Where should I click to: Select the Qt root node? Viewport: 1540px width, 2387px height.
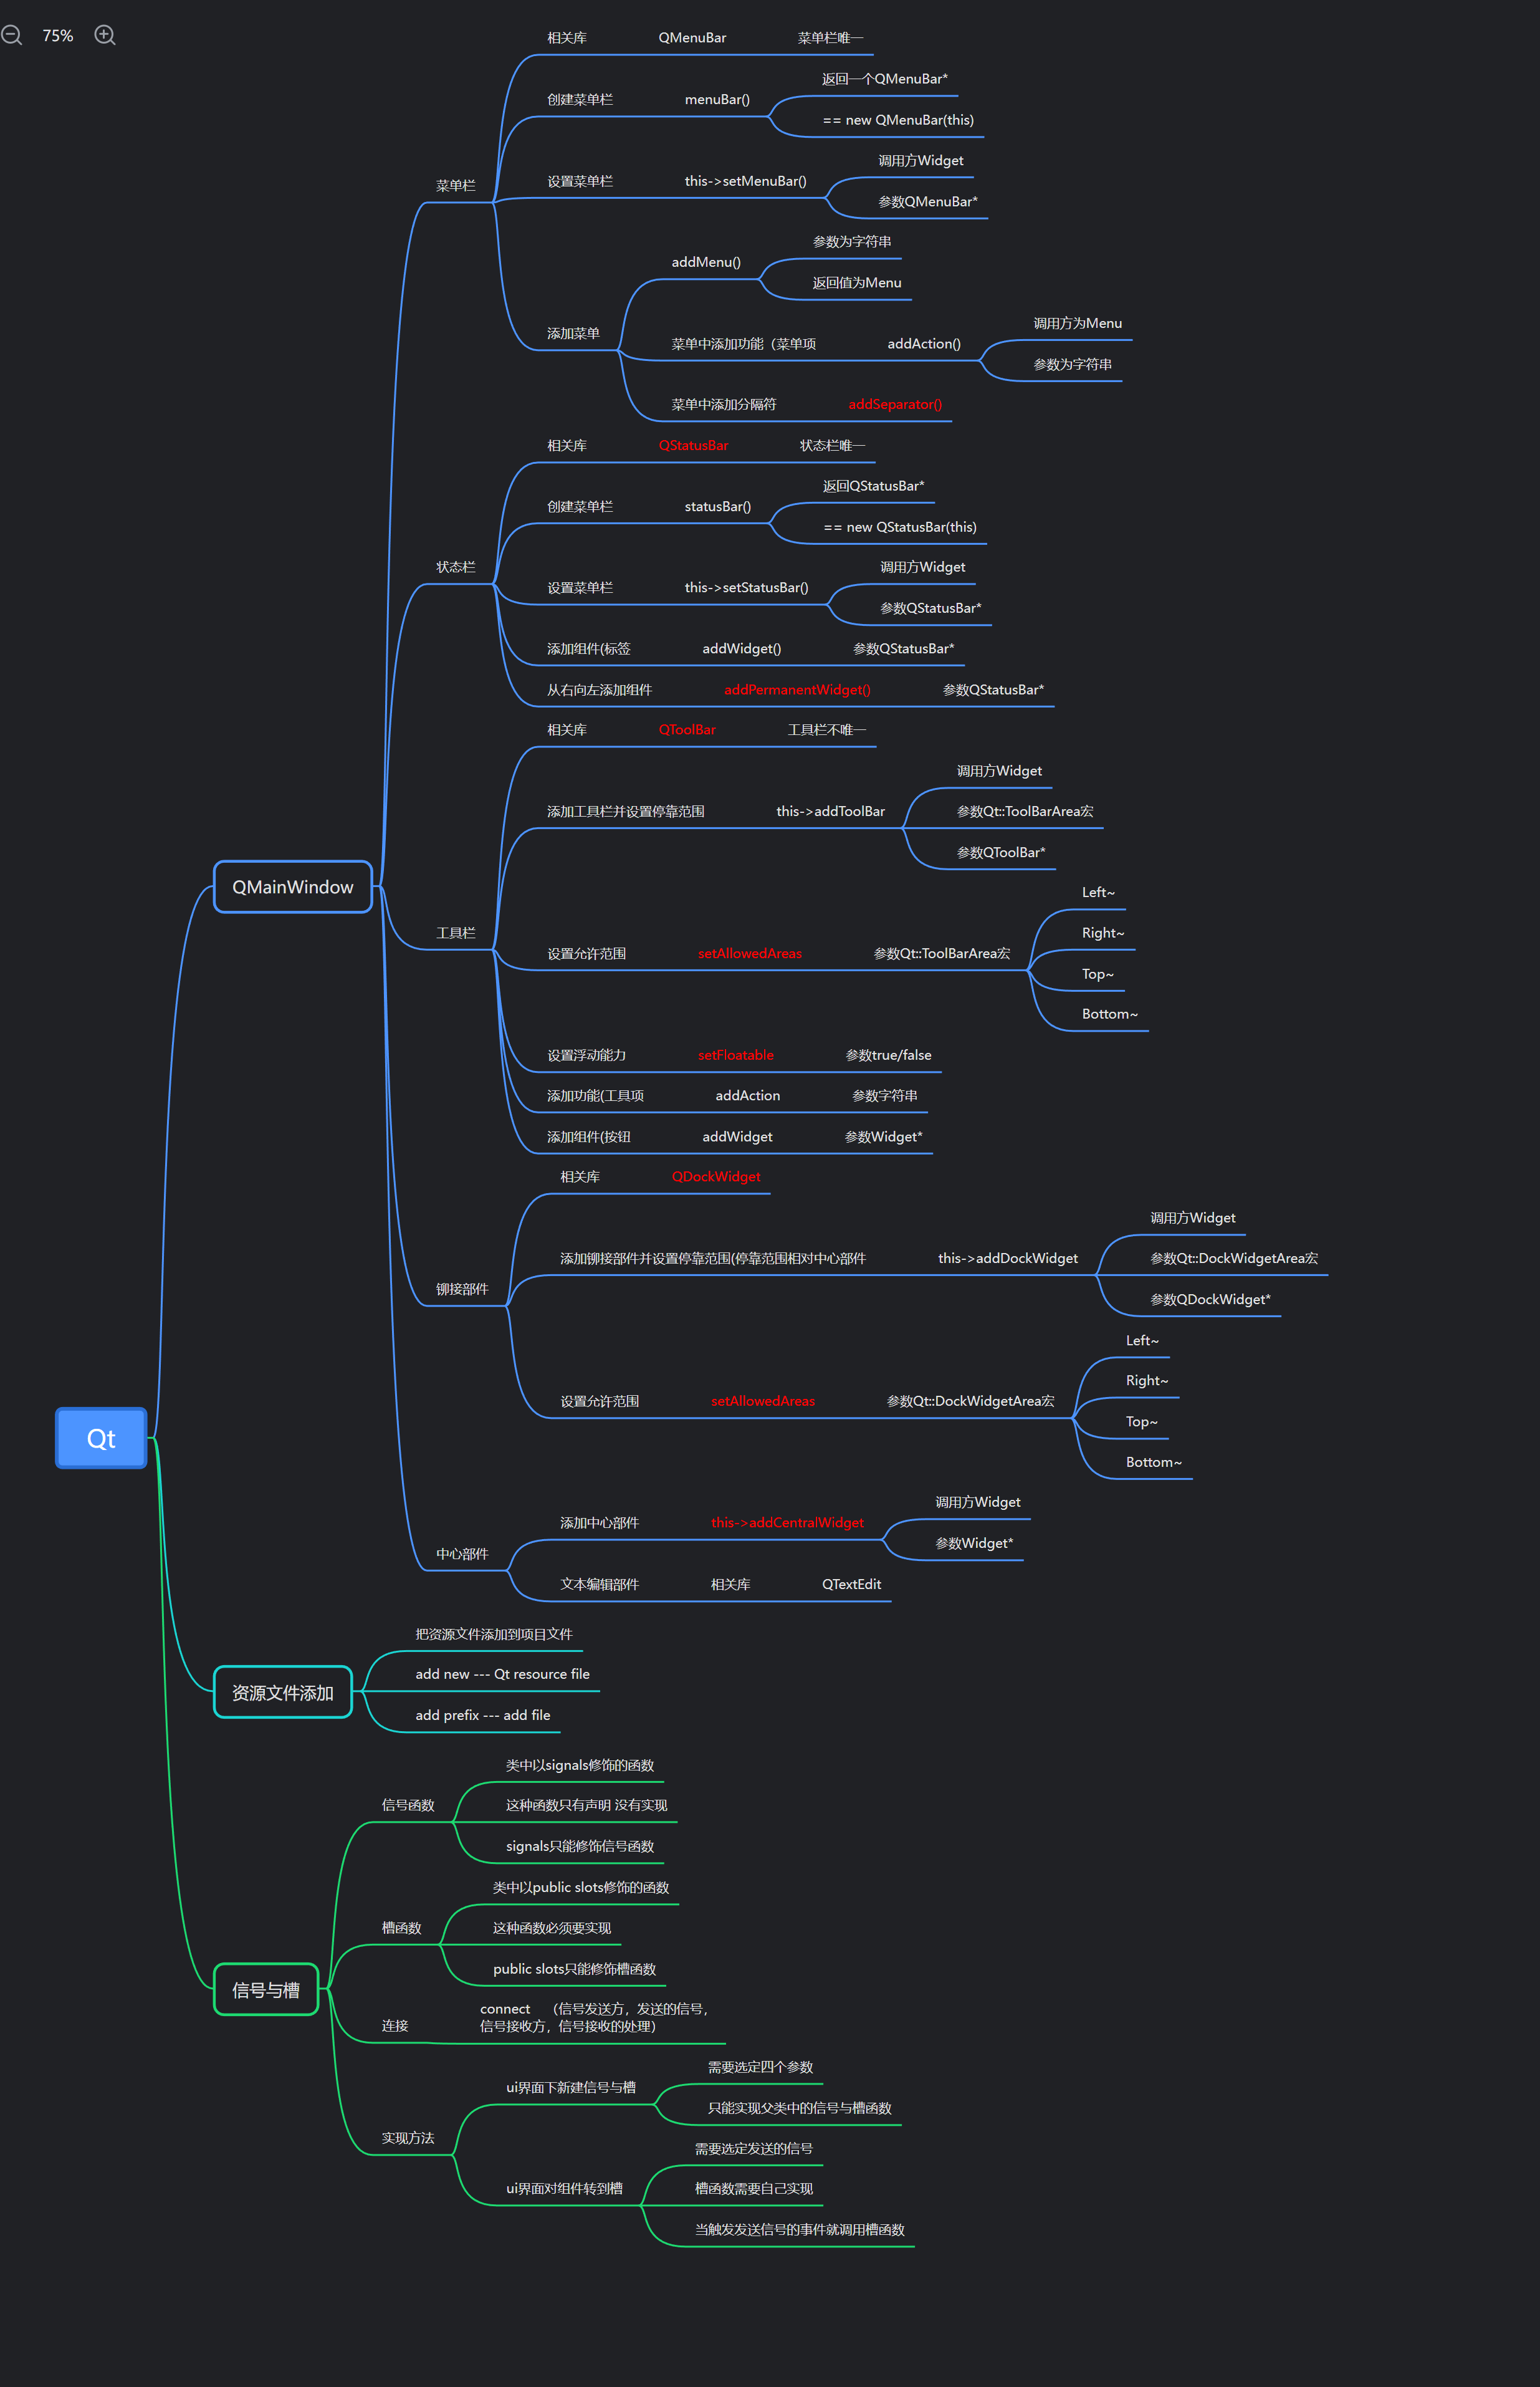pyautogui.click(x=101, y=1438)
